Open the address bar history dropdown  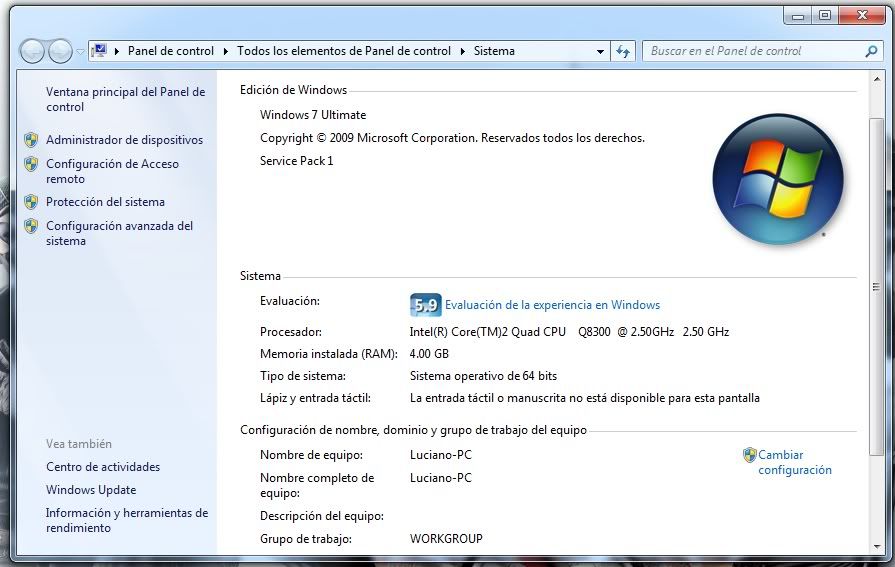pyautogui.click(x=600, y=51)
